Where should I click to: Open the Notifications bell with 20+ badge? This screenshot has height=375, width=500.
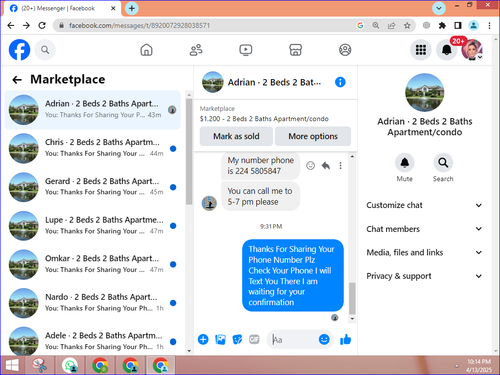coord(447,50)
